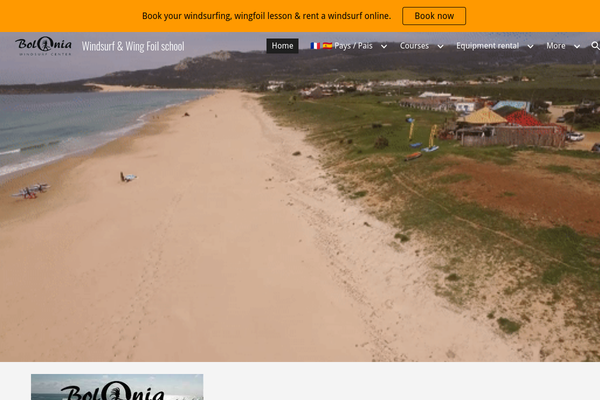Open the More menu item
This screenshot has width=600, height=400.
[556, 46]
